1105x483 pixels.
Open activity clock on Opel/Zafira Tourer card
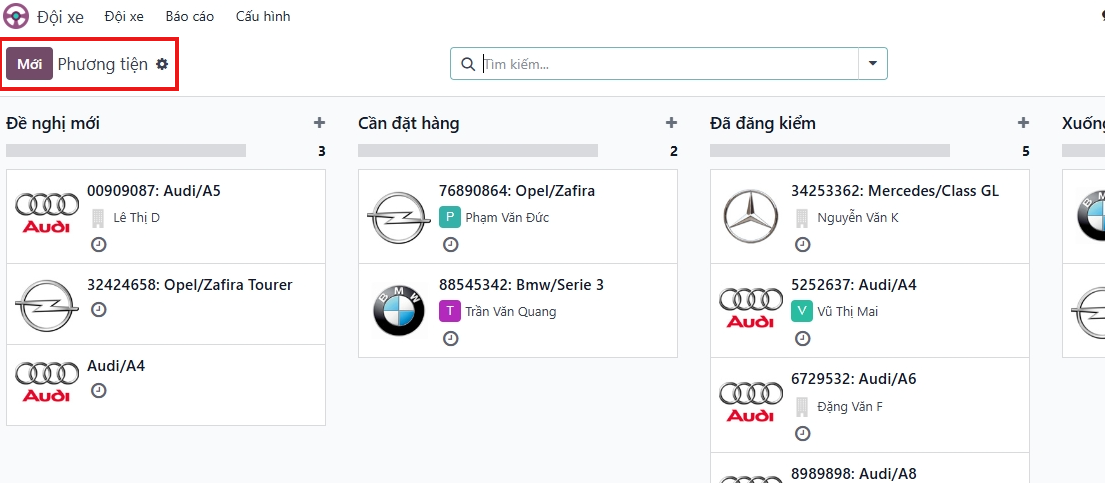99,310
